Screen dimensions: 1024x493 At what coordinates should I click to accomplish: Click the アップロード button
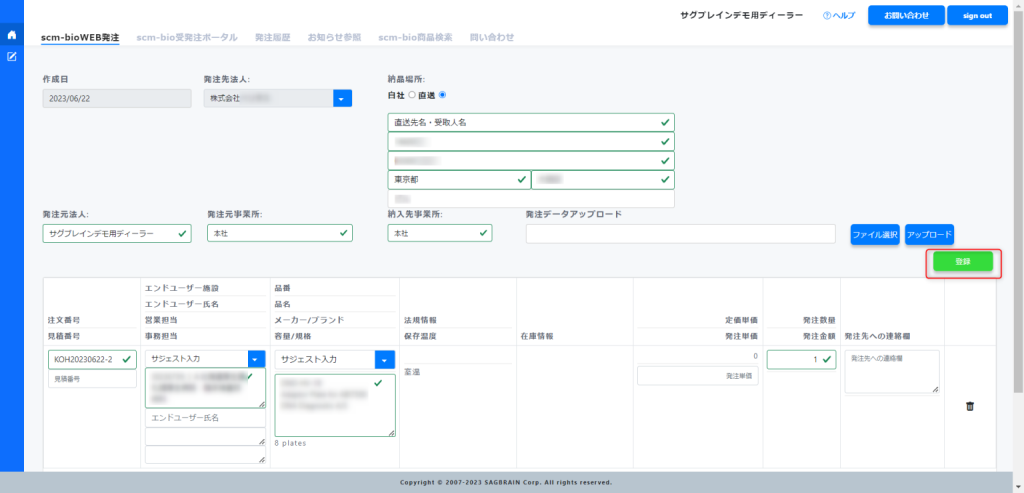click(929, 234)
